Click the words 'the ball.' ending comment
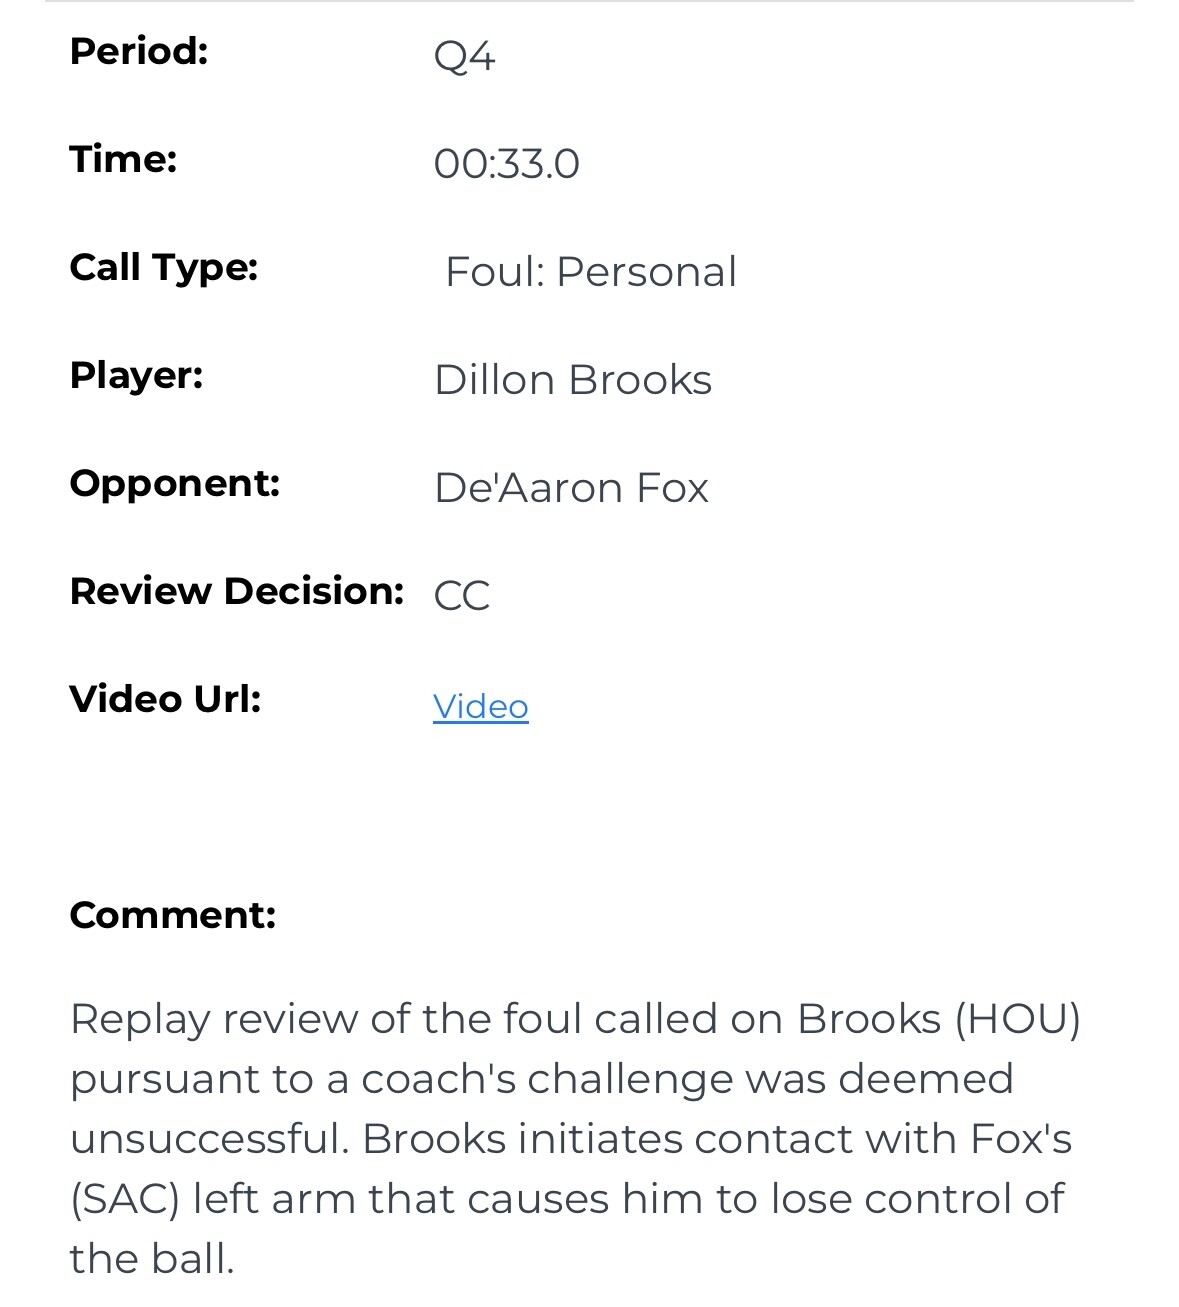This screenshot has height=1307, width=1179. [x=152, y=1259]
